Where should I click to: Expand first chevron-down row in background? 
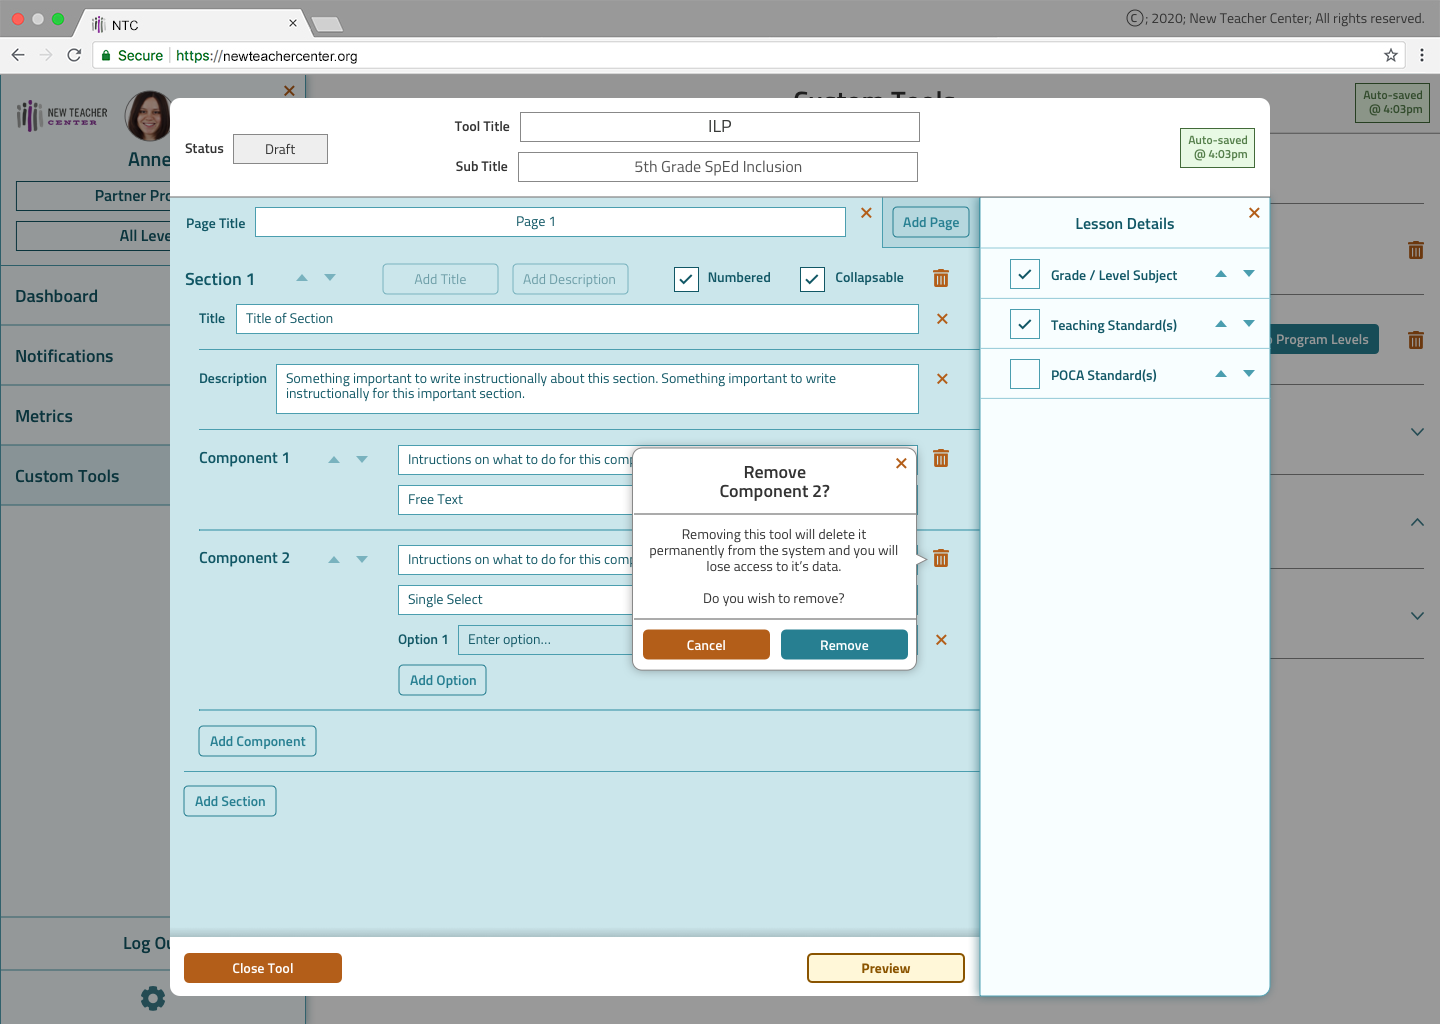tap(1417, 432)
